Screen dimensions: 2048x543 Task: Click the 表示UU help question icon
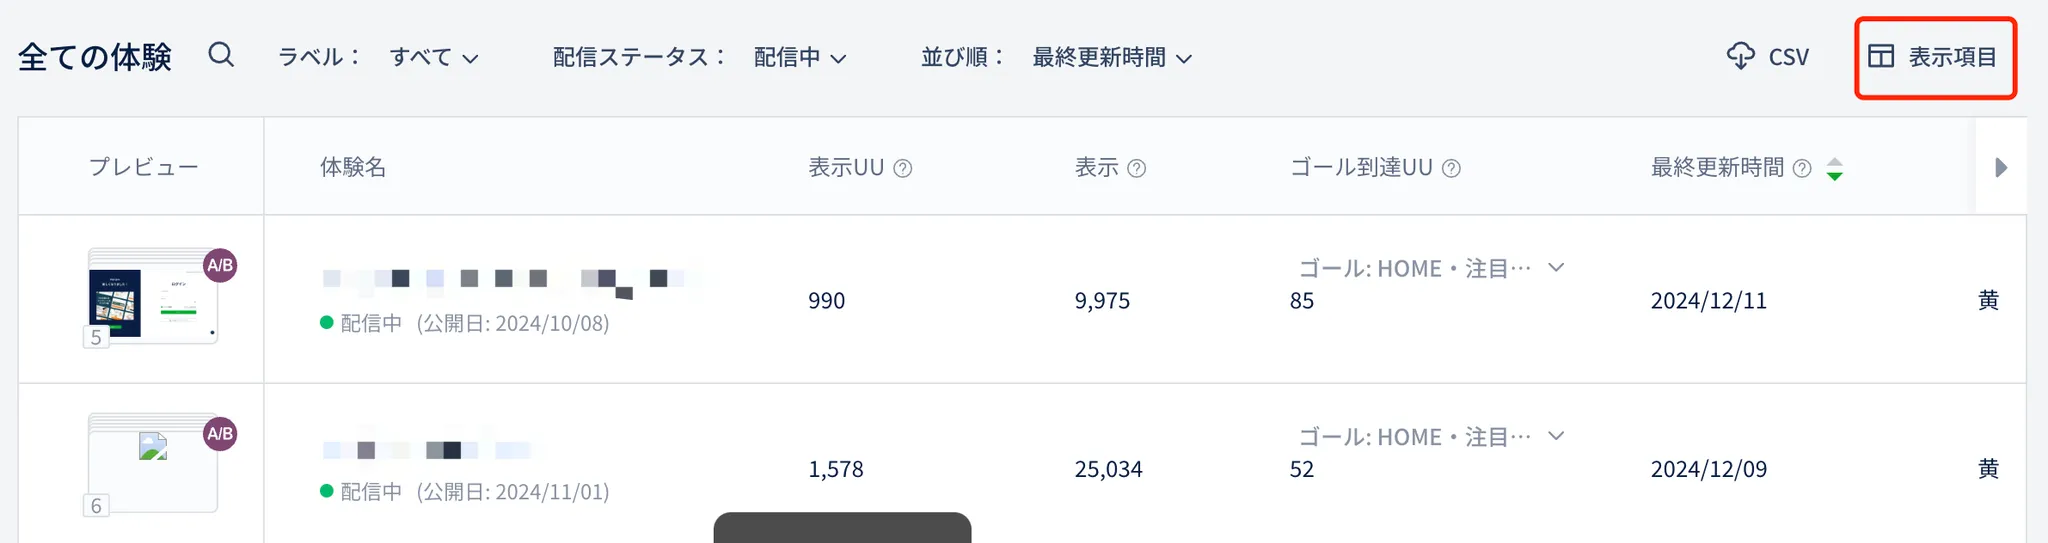902,168
